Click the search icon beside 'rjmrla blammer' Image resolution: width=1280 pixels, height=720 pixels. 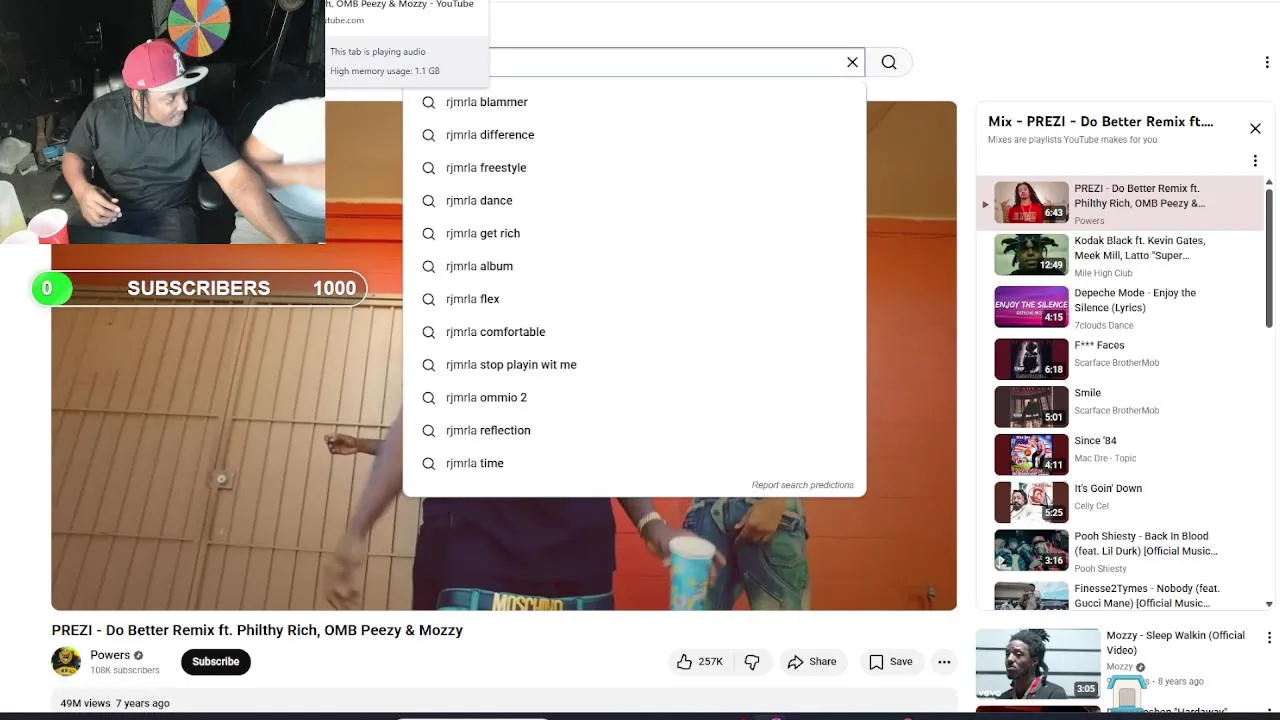tap(428, 102)
